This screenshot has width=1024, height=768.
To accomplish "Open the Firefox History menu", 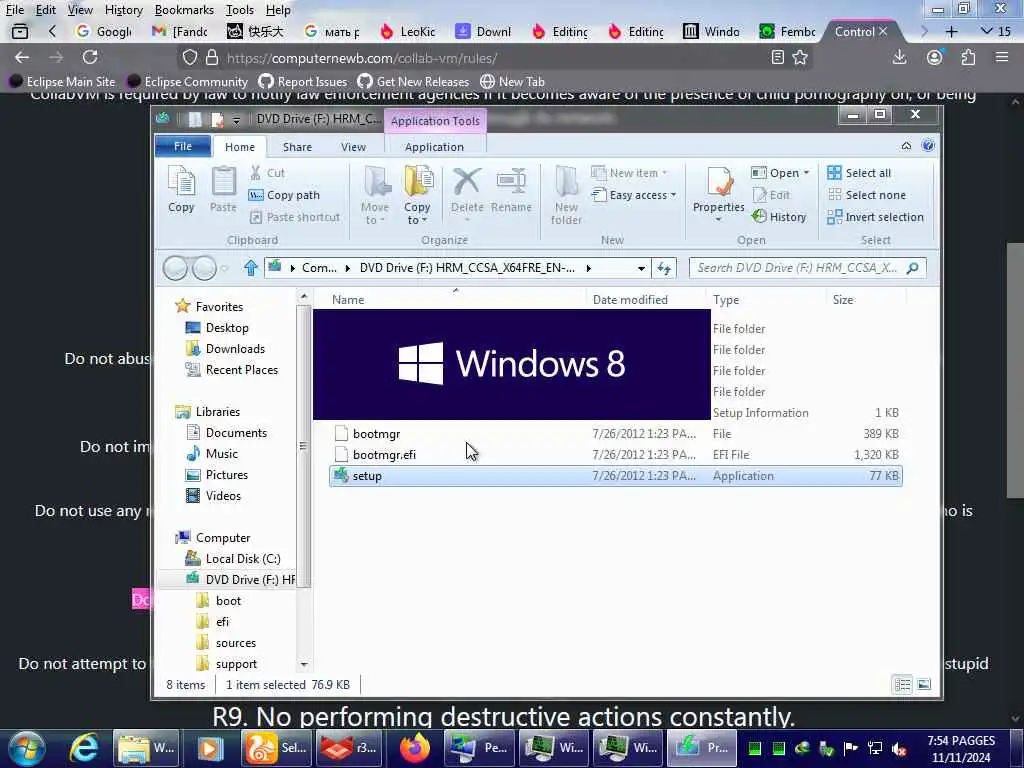I will [123, 10].
